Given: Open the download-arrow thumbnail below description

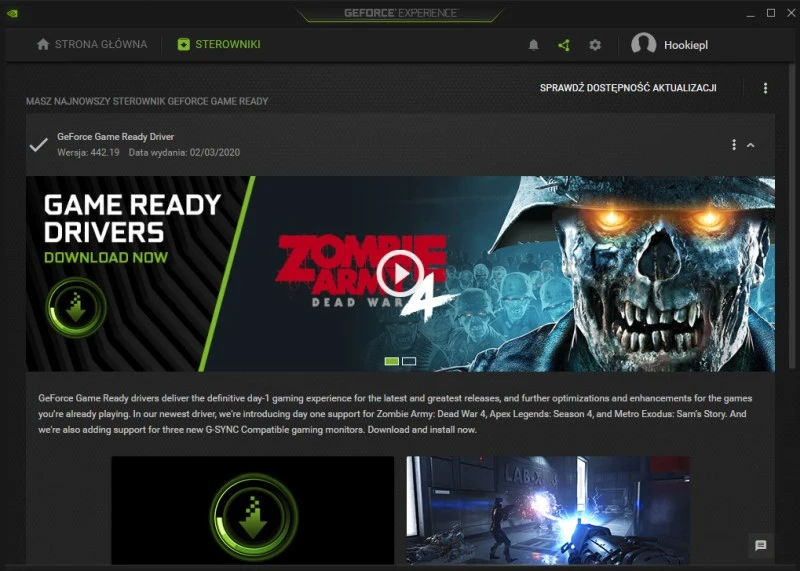Looking at the screenshot, I should pos(253,510).
